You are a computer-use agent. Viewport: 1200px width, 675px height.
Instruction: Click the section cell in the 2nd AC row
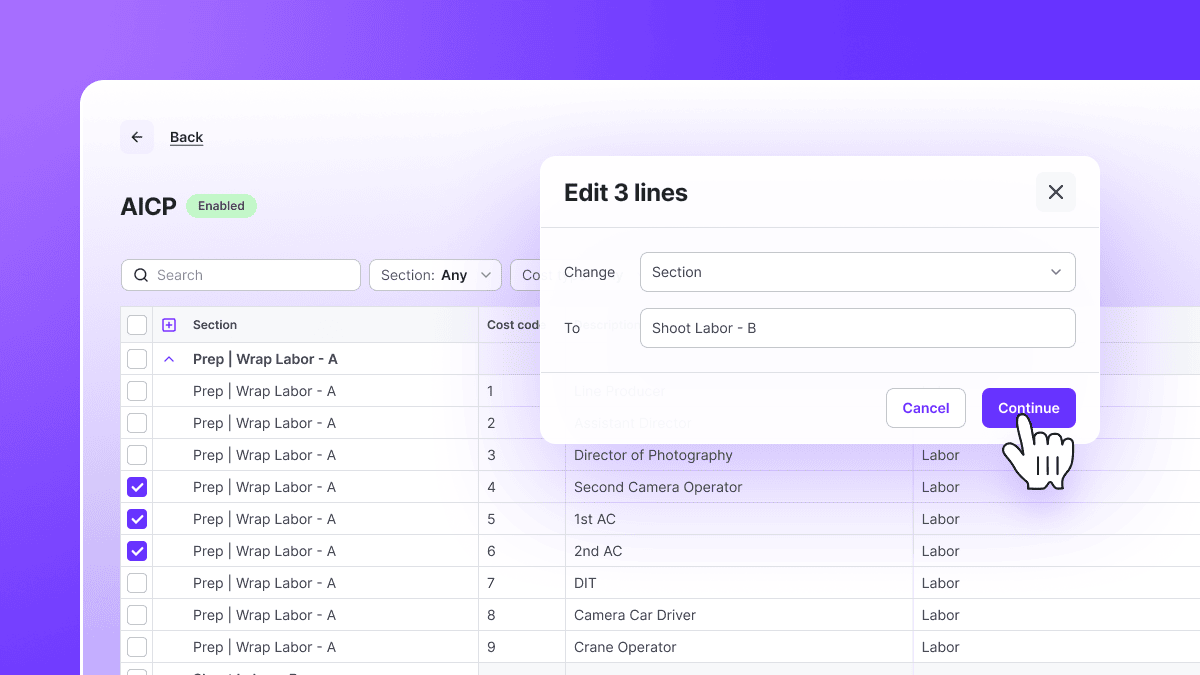coord(316,551)
